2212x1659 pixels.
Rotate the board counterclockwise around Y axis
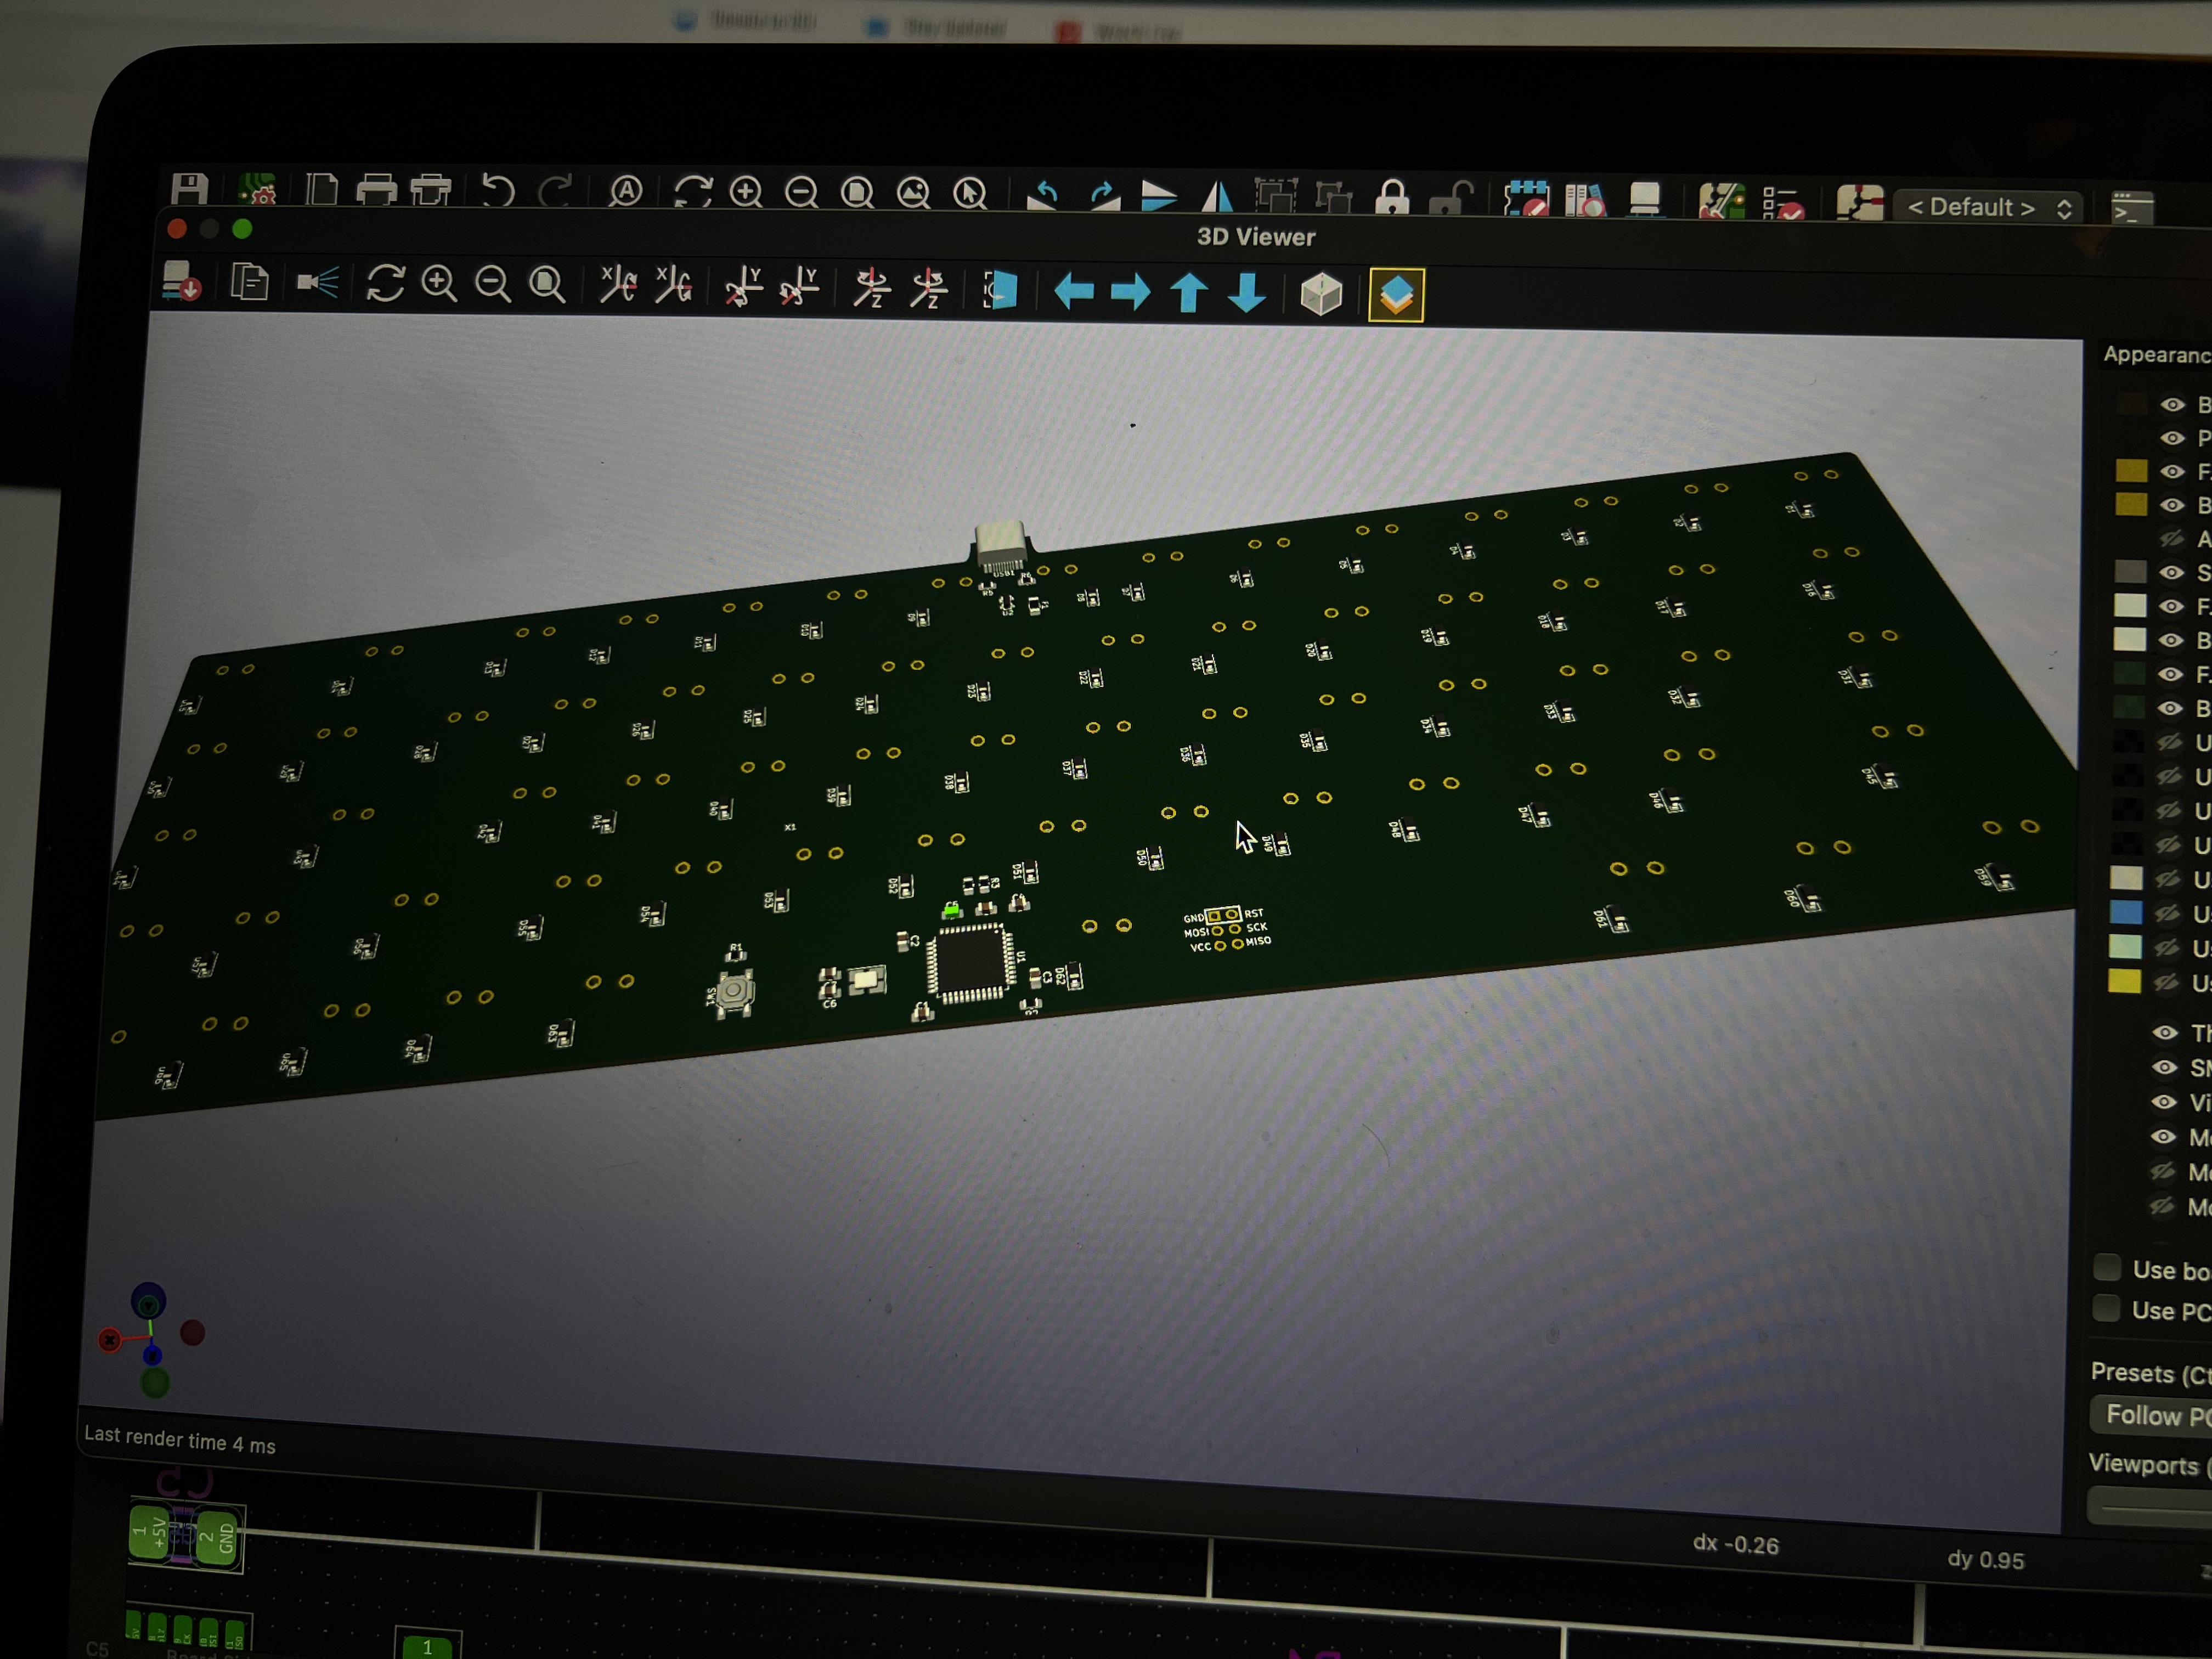[x=799, y=288]
